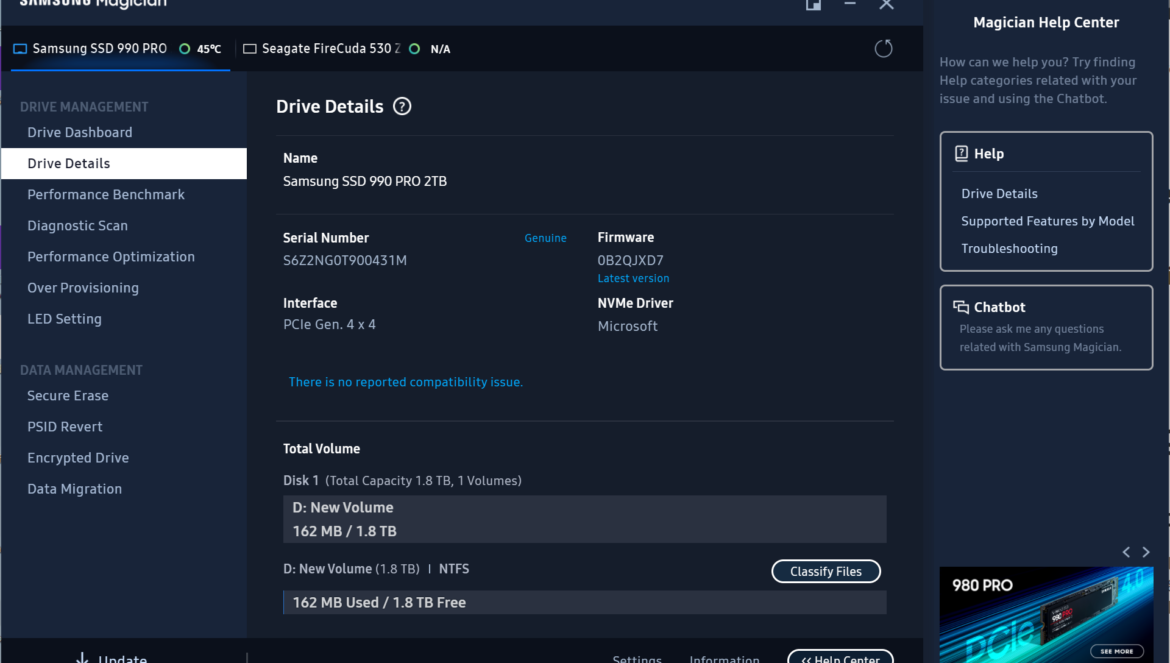Open Over Provisioning settings
This screenshot has width=1170, height=663.
(x=83, y=288)
